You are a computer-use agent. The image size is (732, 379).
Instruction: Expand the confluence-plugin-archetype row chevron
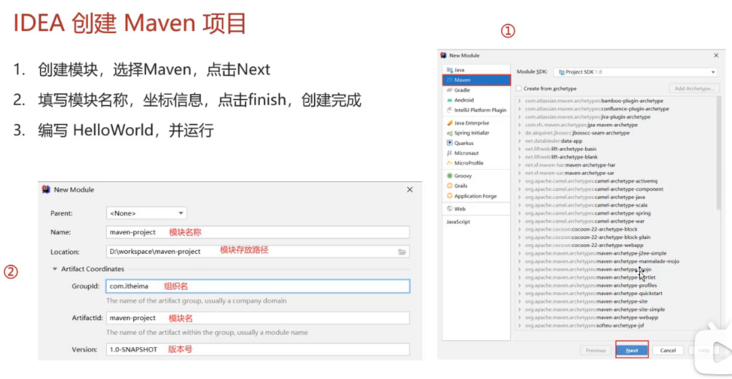(520, 109)
